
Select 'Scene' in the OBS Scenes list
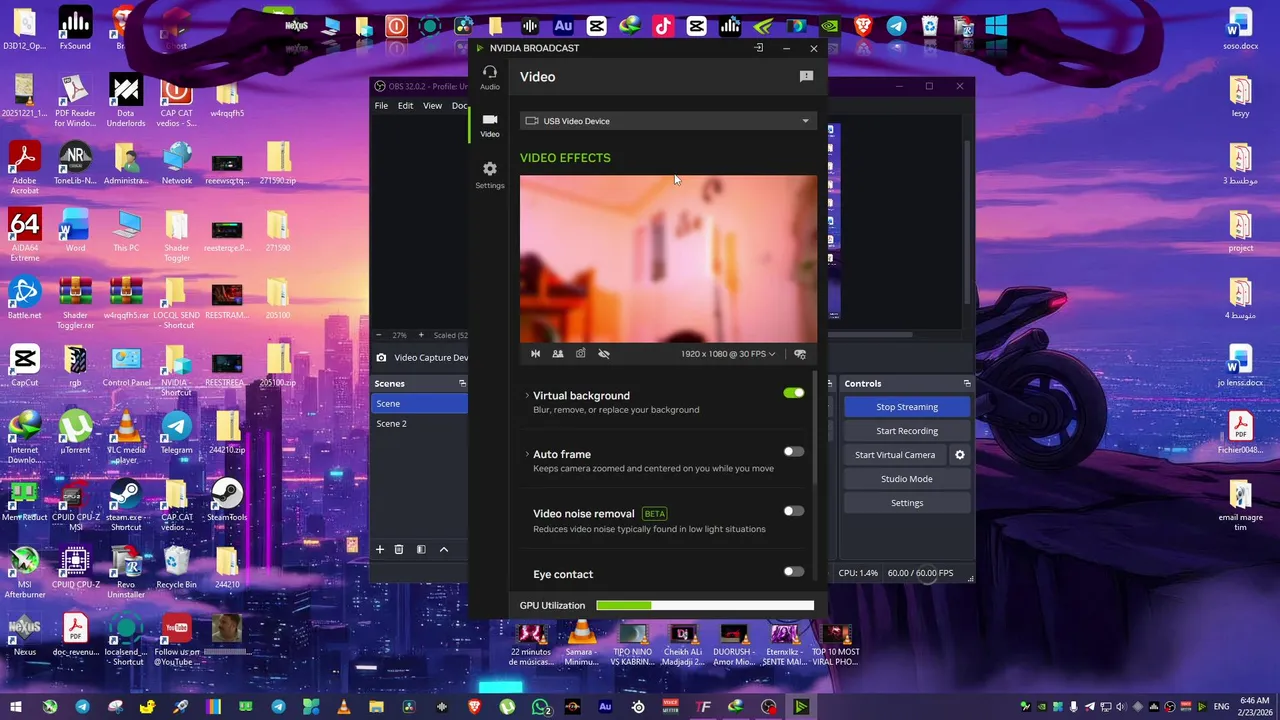(419, 403)
